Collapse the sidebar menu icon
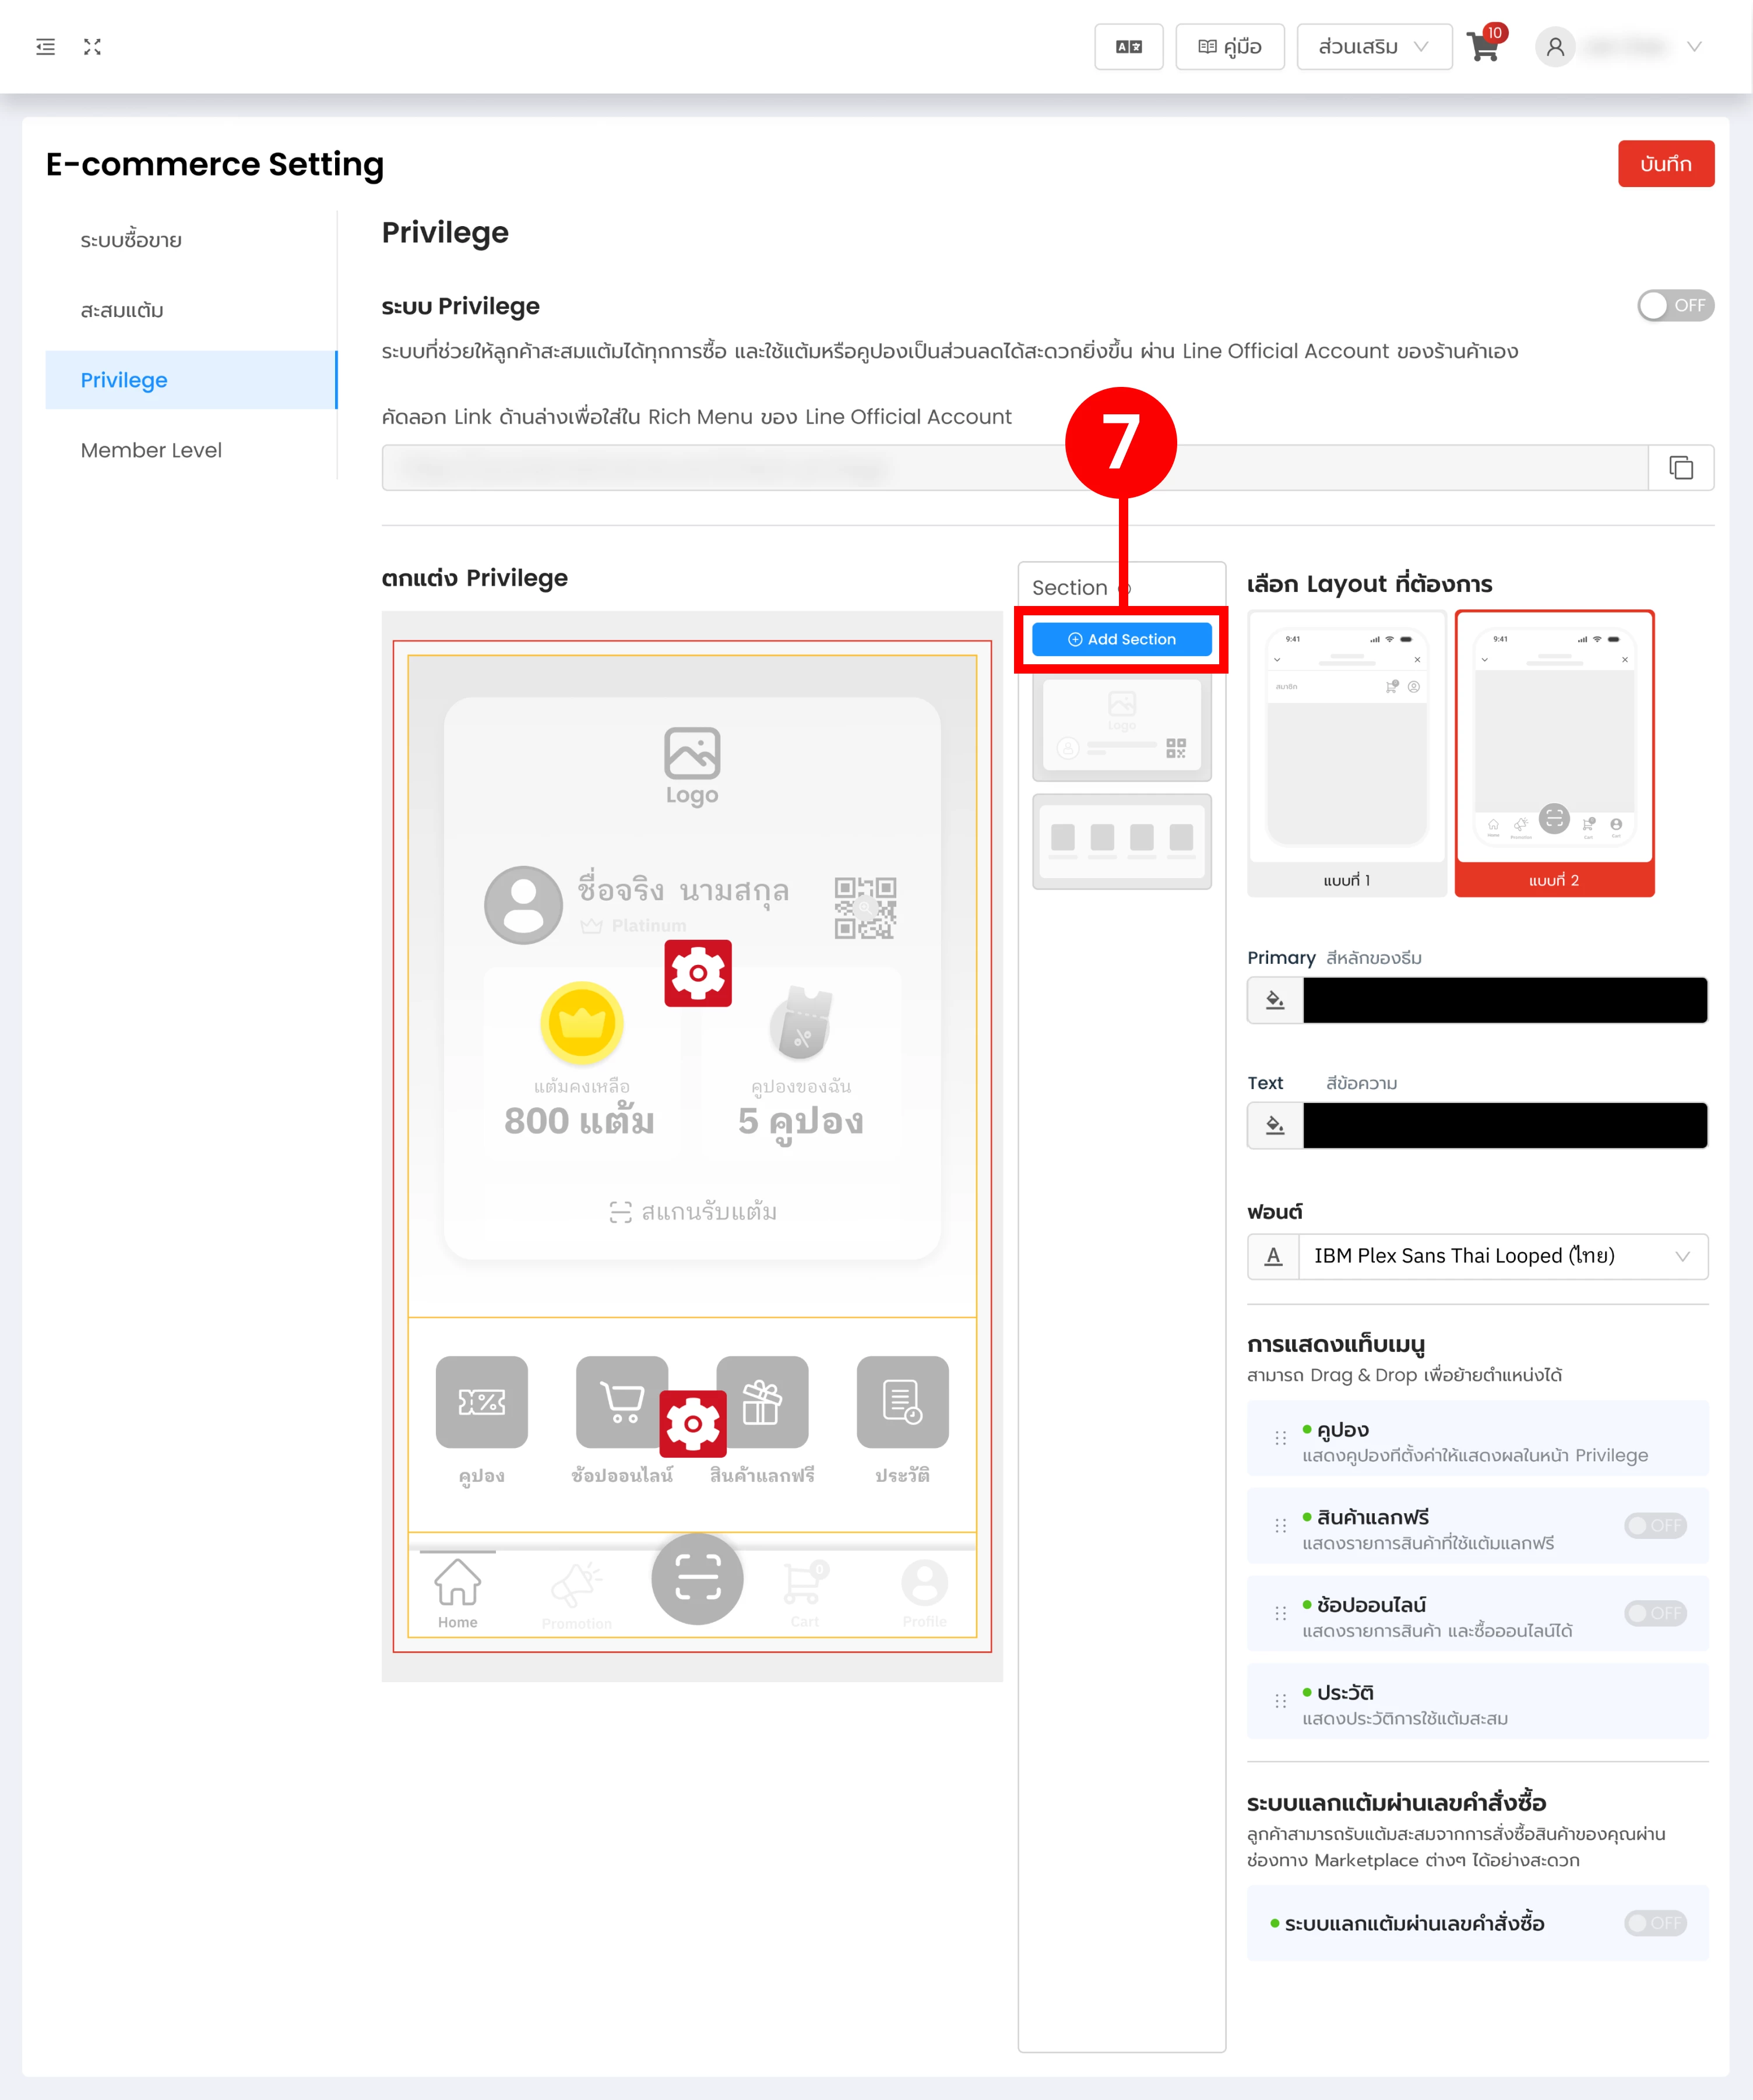Image resolution: width=1753 pixels, height=2100 pixels. coord(45,47)
